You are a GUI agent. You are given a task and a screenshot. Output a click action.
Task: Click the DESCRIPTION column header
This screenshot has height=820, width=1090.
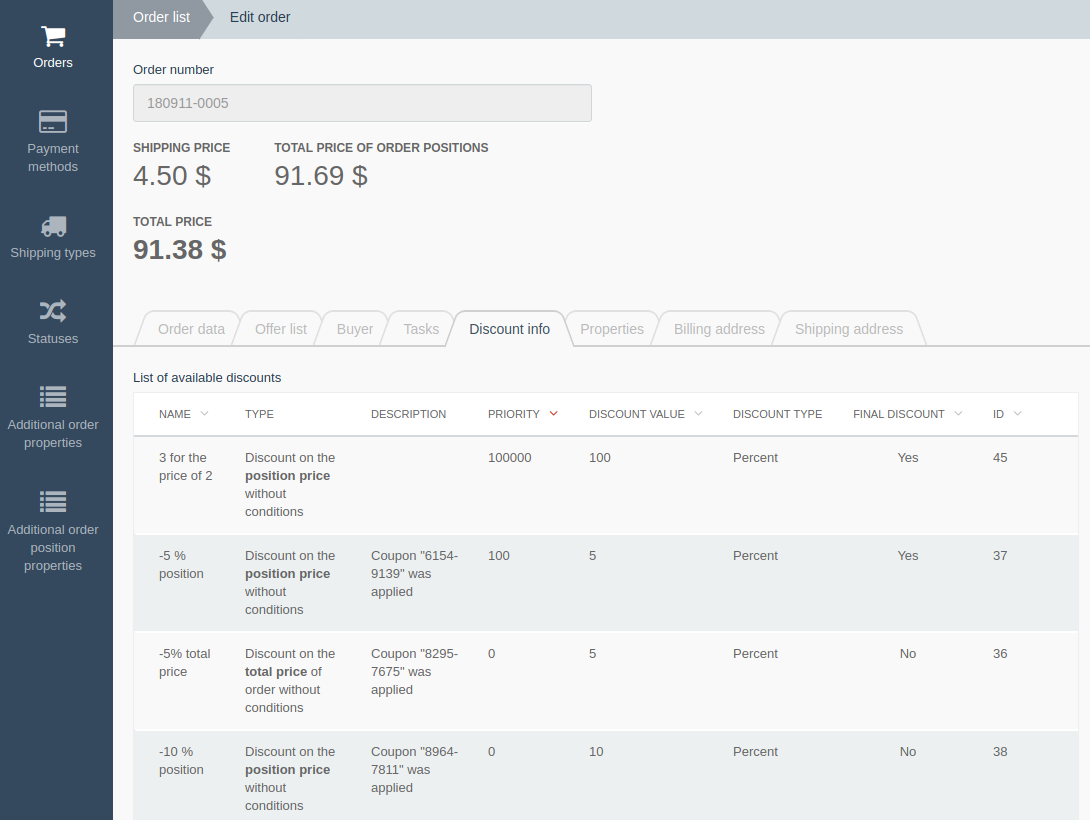408,414
